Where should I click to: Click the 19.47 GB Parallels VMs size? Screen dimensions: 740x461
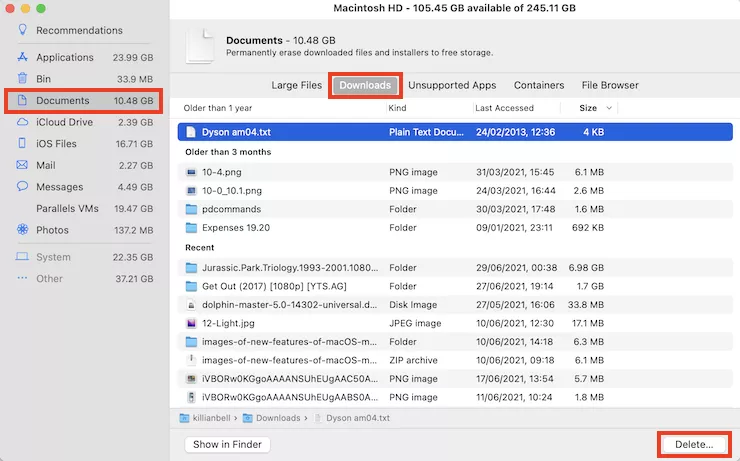(134, 209)
